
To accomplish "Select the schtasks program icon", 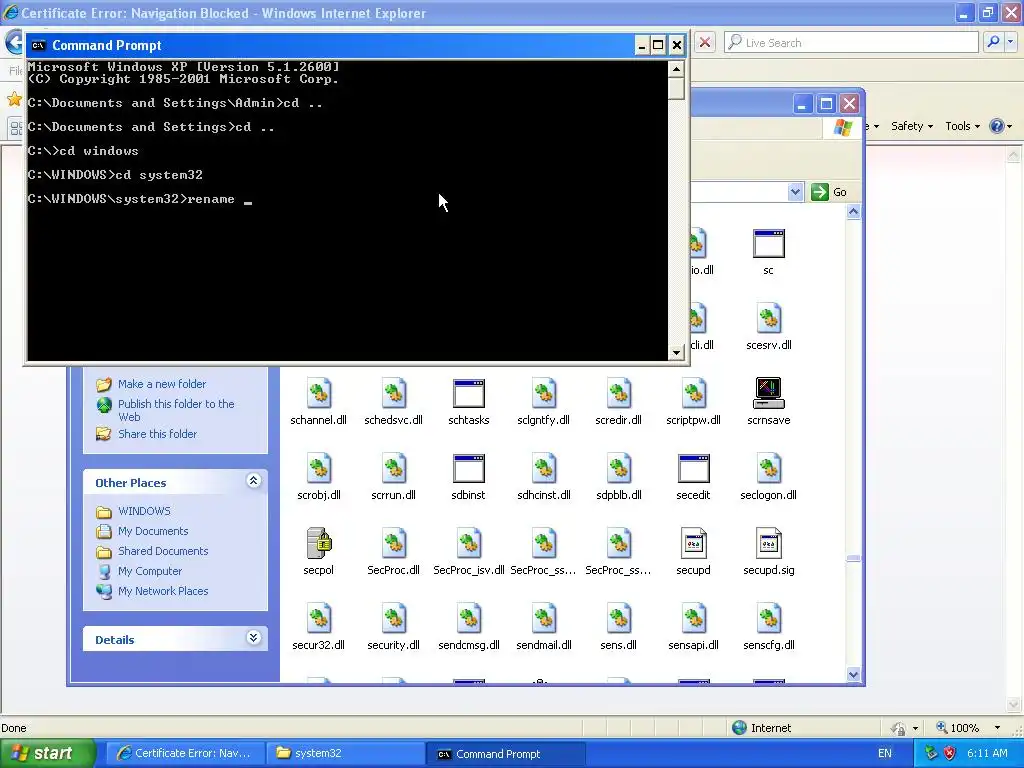I will (x=469, y=394).
